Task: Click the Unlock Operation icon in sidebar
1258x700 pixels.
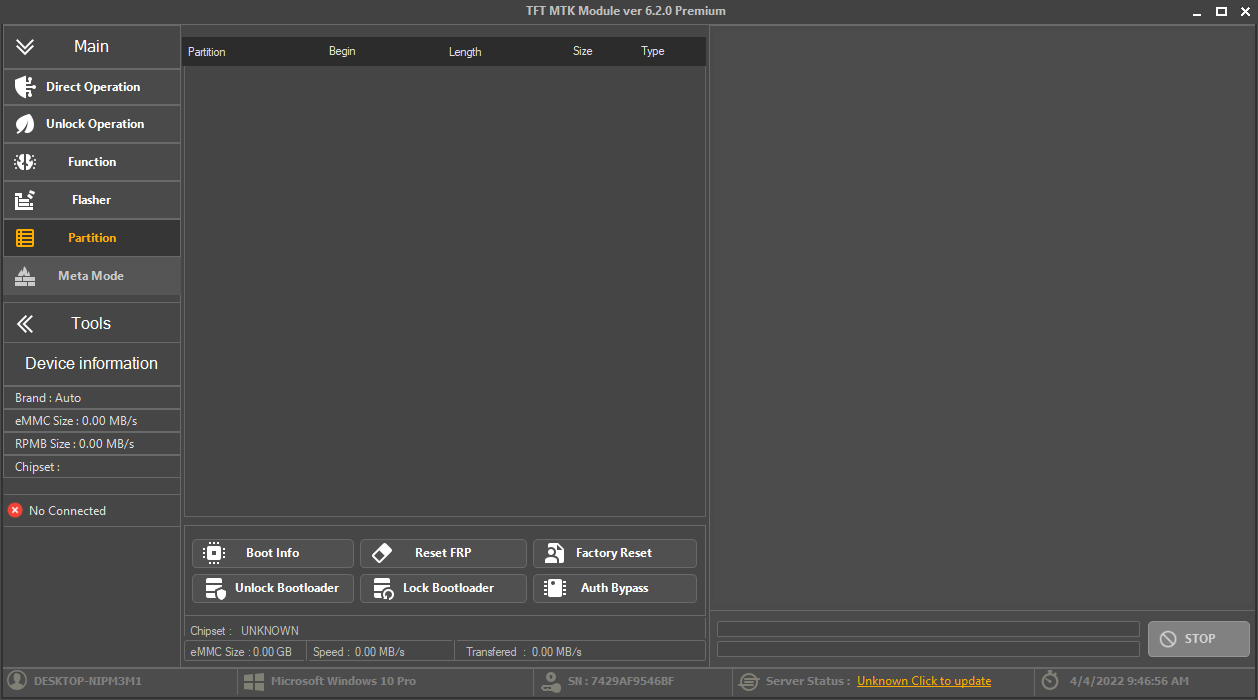Action: click(x=25, y=124)
